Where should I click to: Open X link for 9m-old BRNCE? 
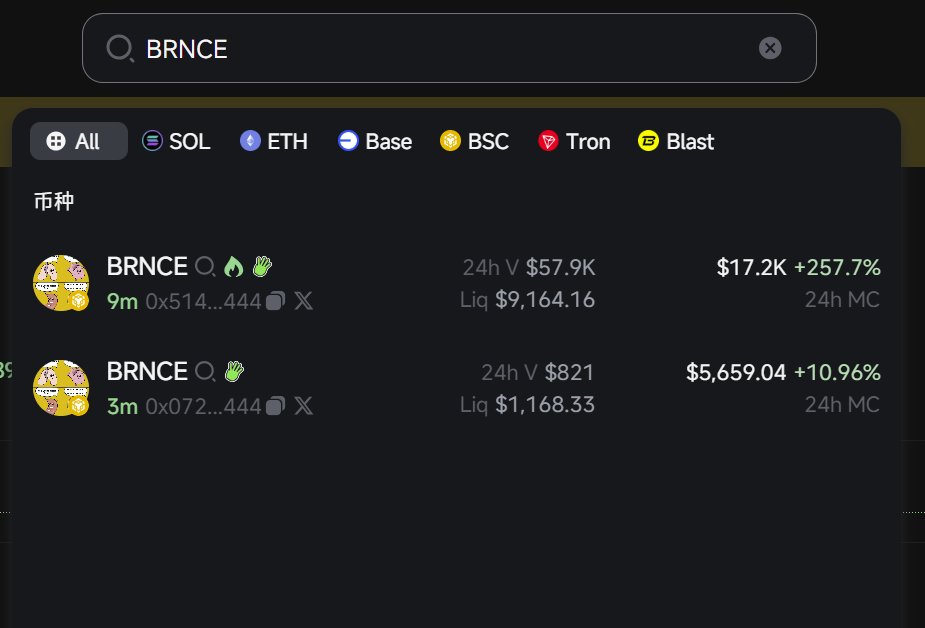pyautogui.click(x=303, y=301)
